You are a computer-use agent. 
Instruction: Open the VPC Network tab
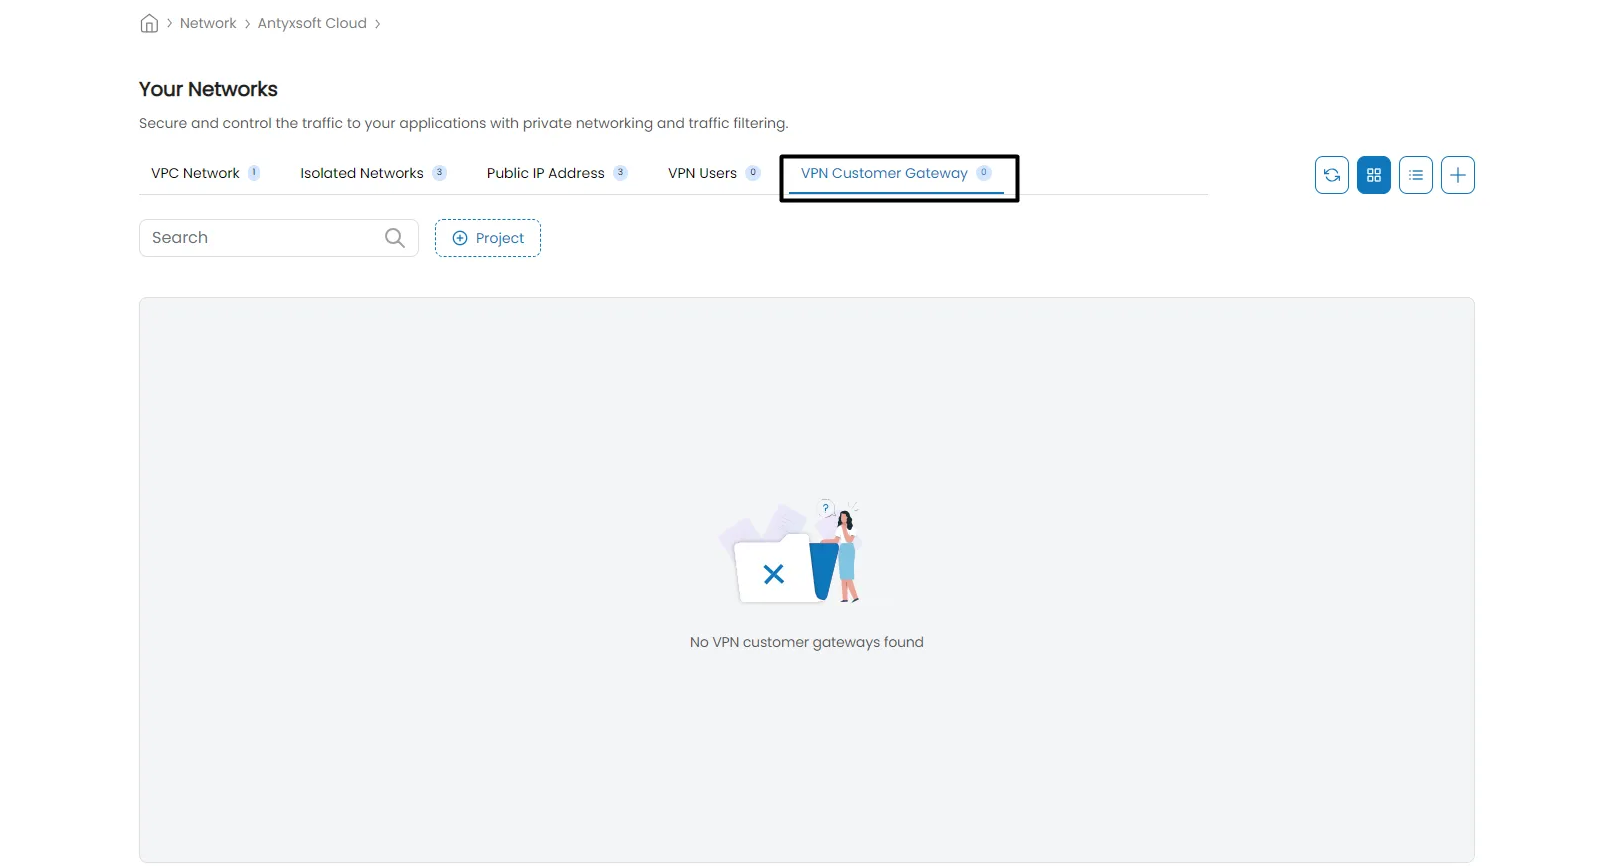click(195, 173)
